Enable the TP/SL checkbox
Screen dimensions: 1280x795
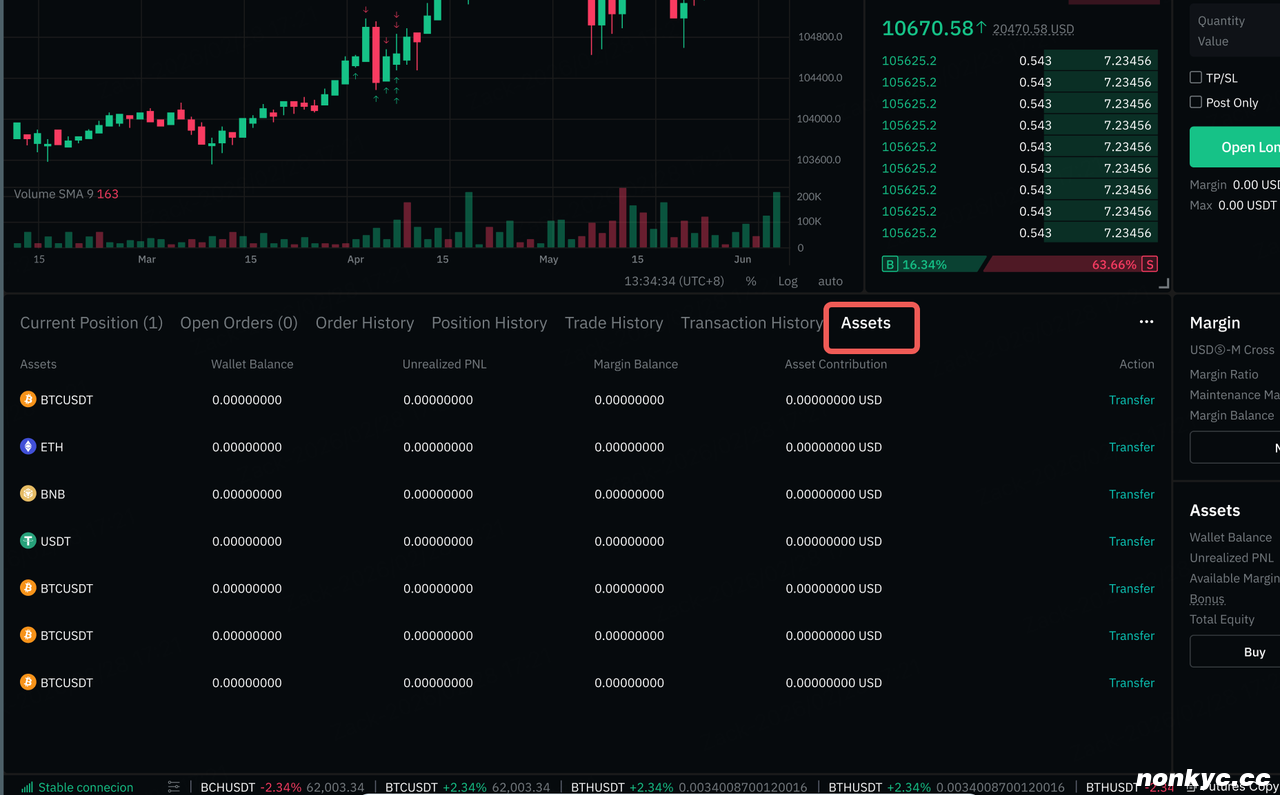coord(1195,77)
